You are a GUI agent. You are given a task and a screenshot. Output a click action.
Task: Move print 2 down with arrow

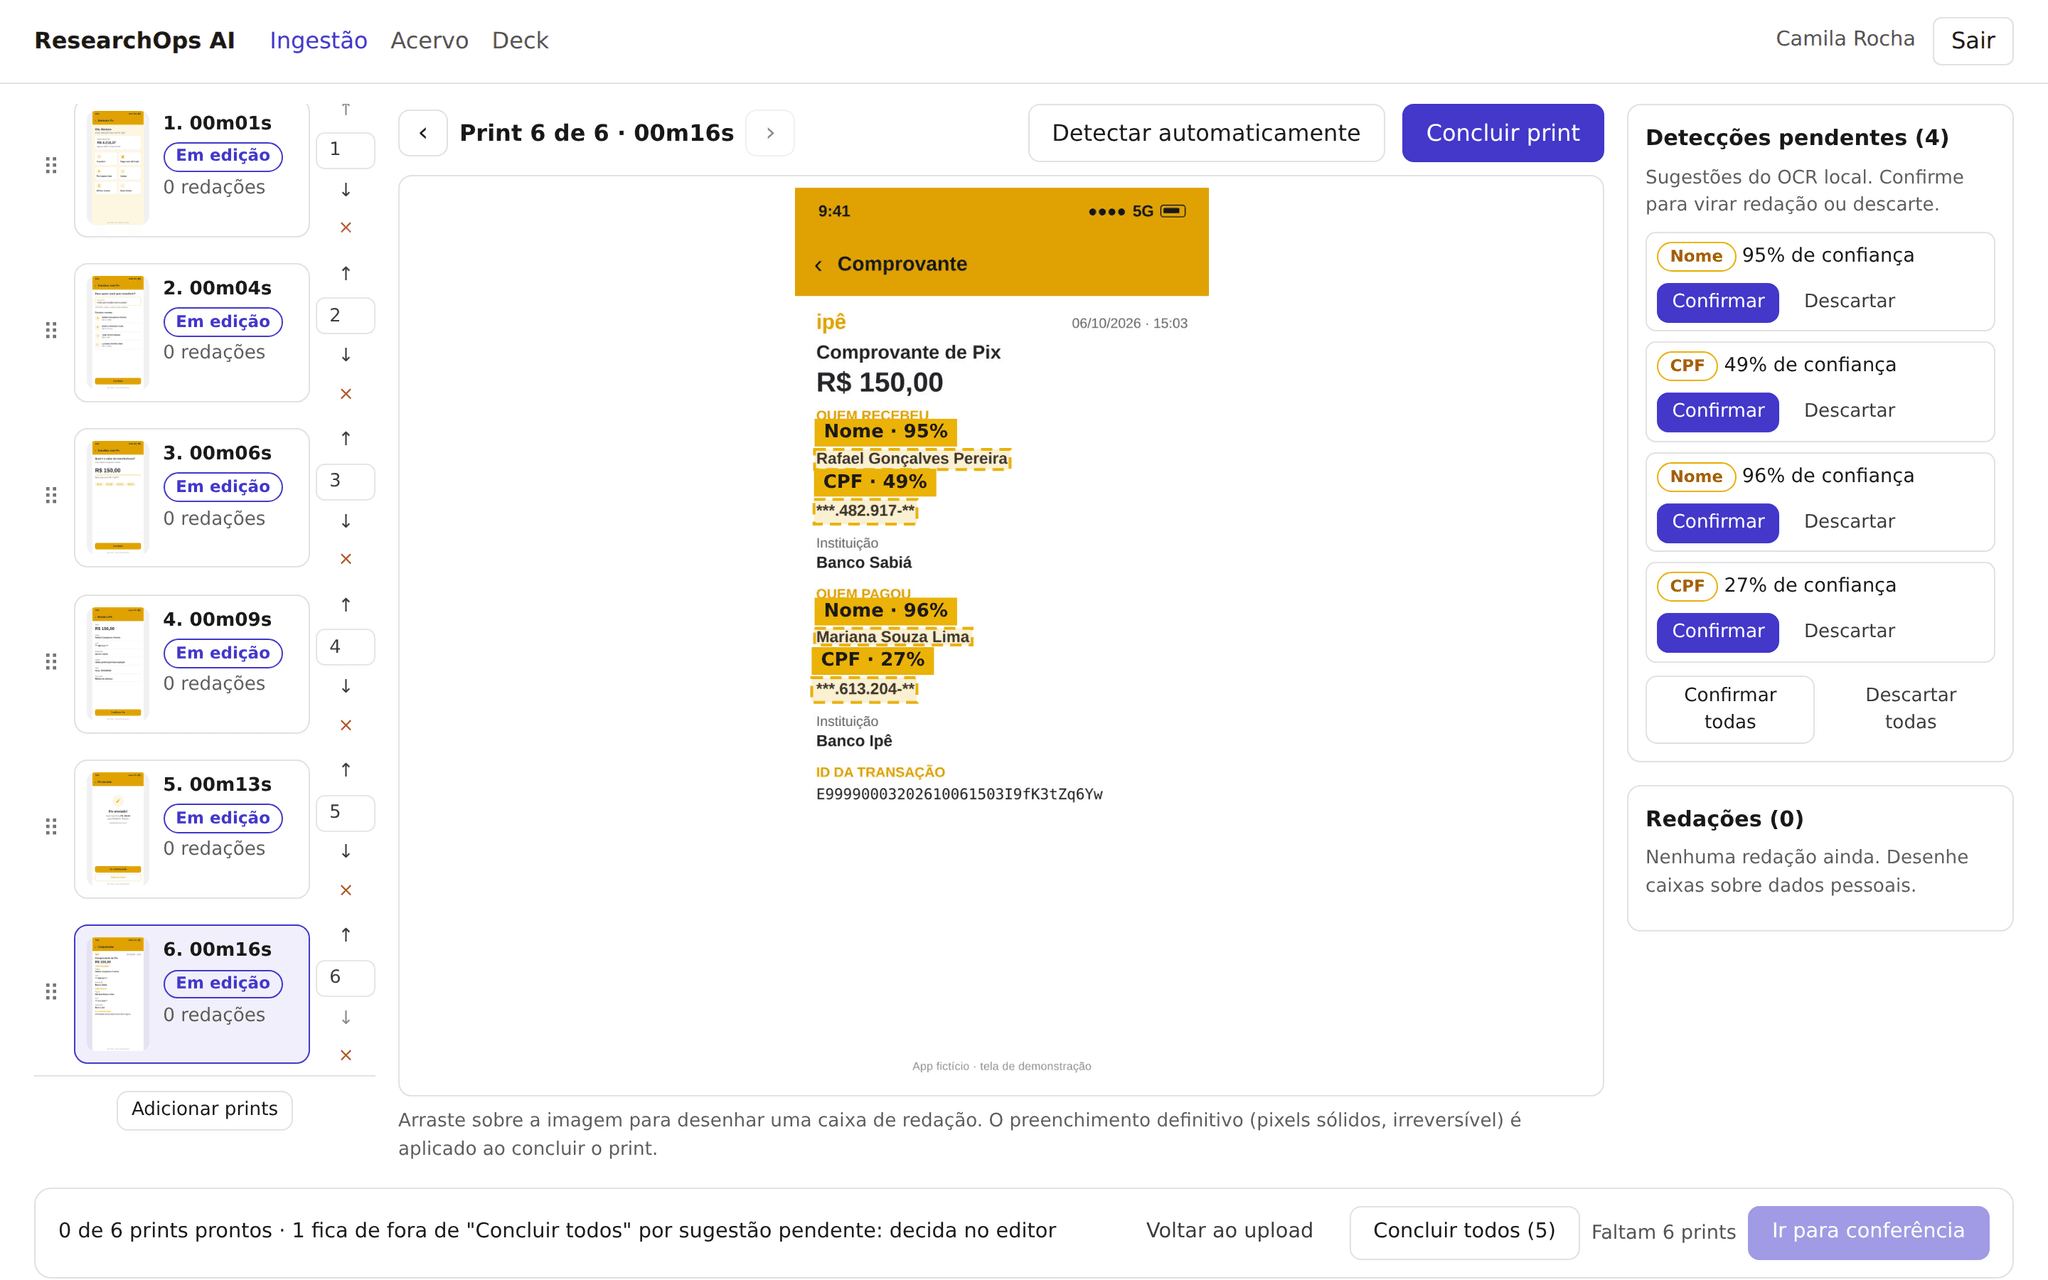click(346, 355)
